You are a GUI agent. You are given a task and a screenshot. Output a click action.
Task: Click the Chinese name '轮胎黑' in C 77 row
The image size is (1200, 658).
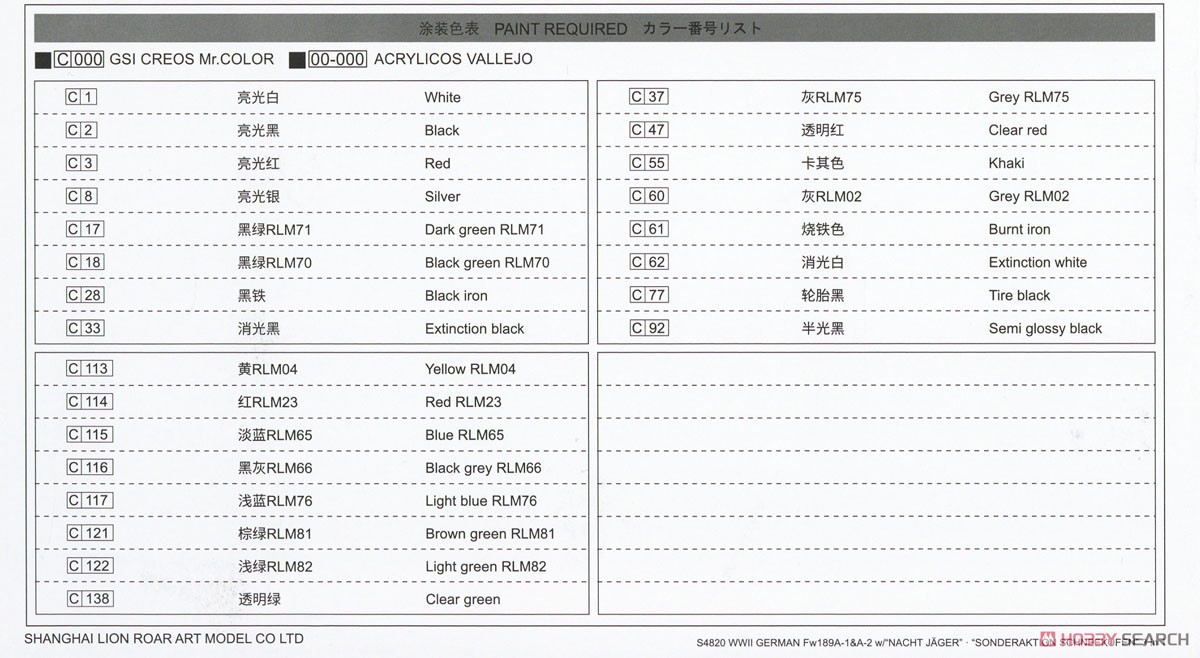coord(822,295)
